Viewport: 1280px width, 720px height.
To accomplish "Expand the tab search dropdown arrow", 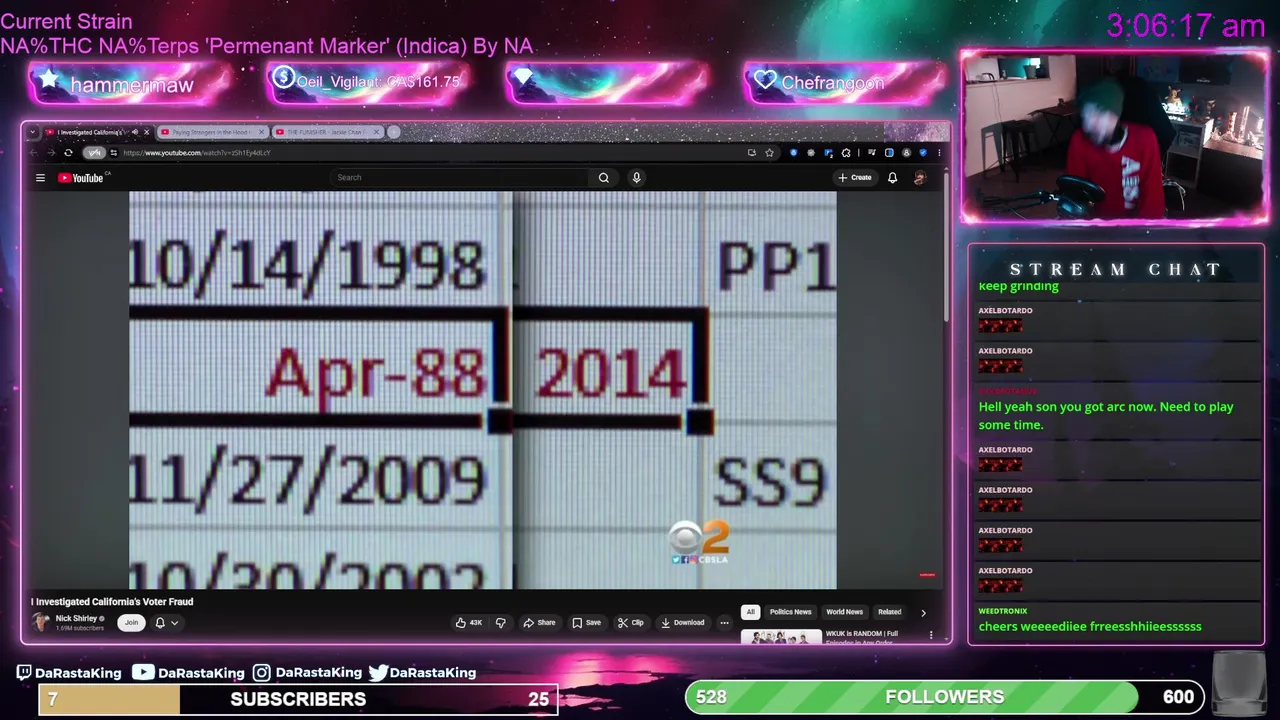I will (33, 132).
